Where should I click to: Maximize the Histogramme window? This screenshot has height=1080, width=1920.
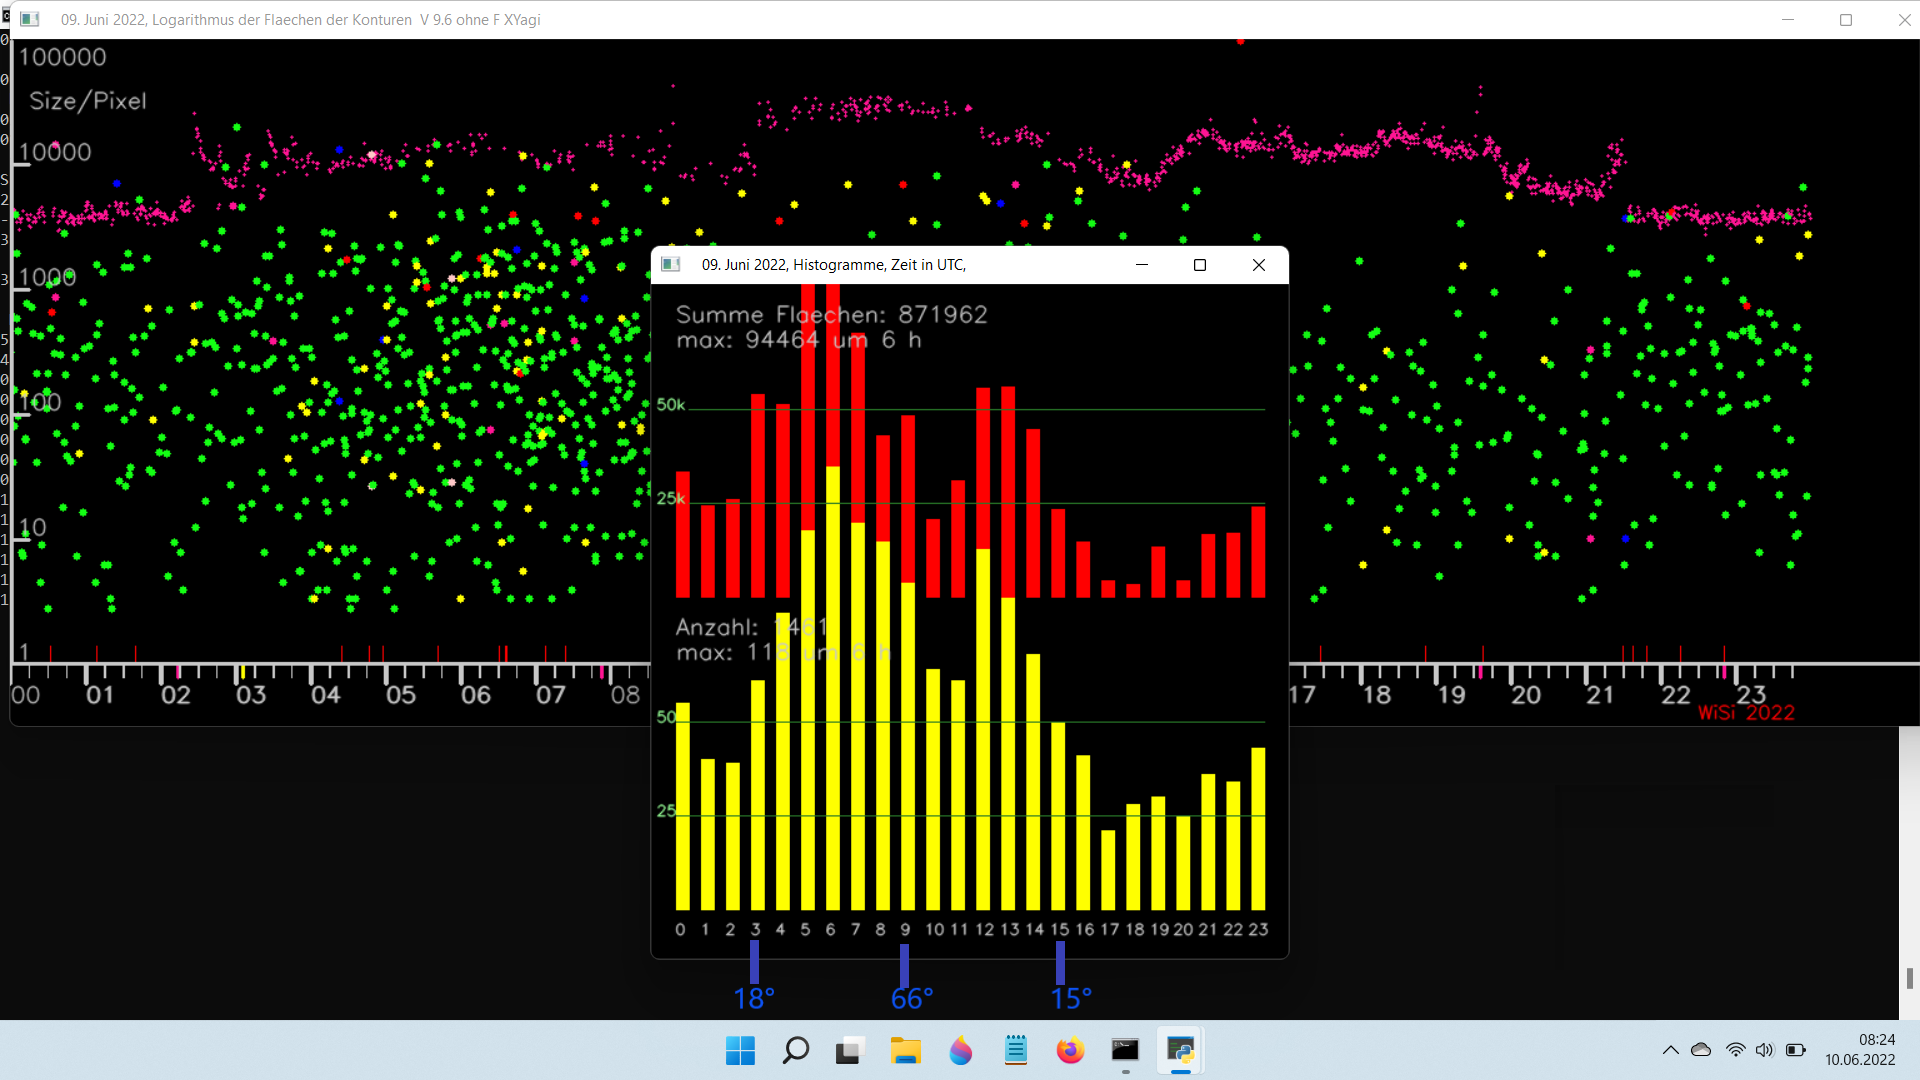1200,265
